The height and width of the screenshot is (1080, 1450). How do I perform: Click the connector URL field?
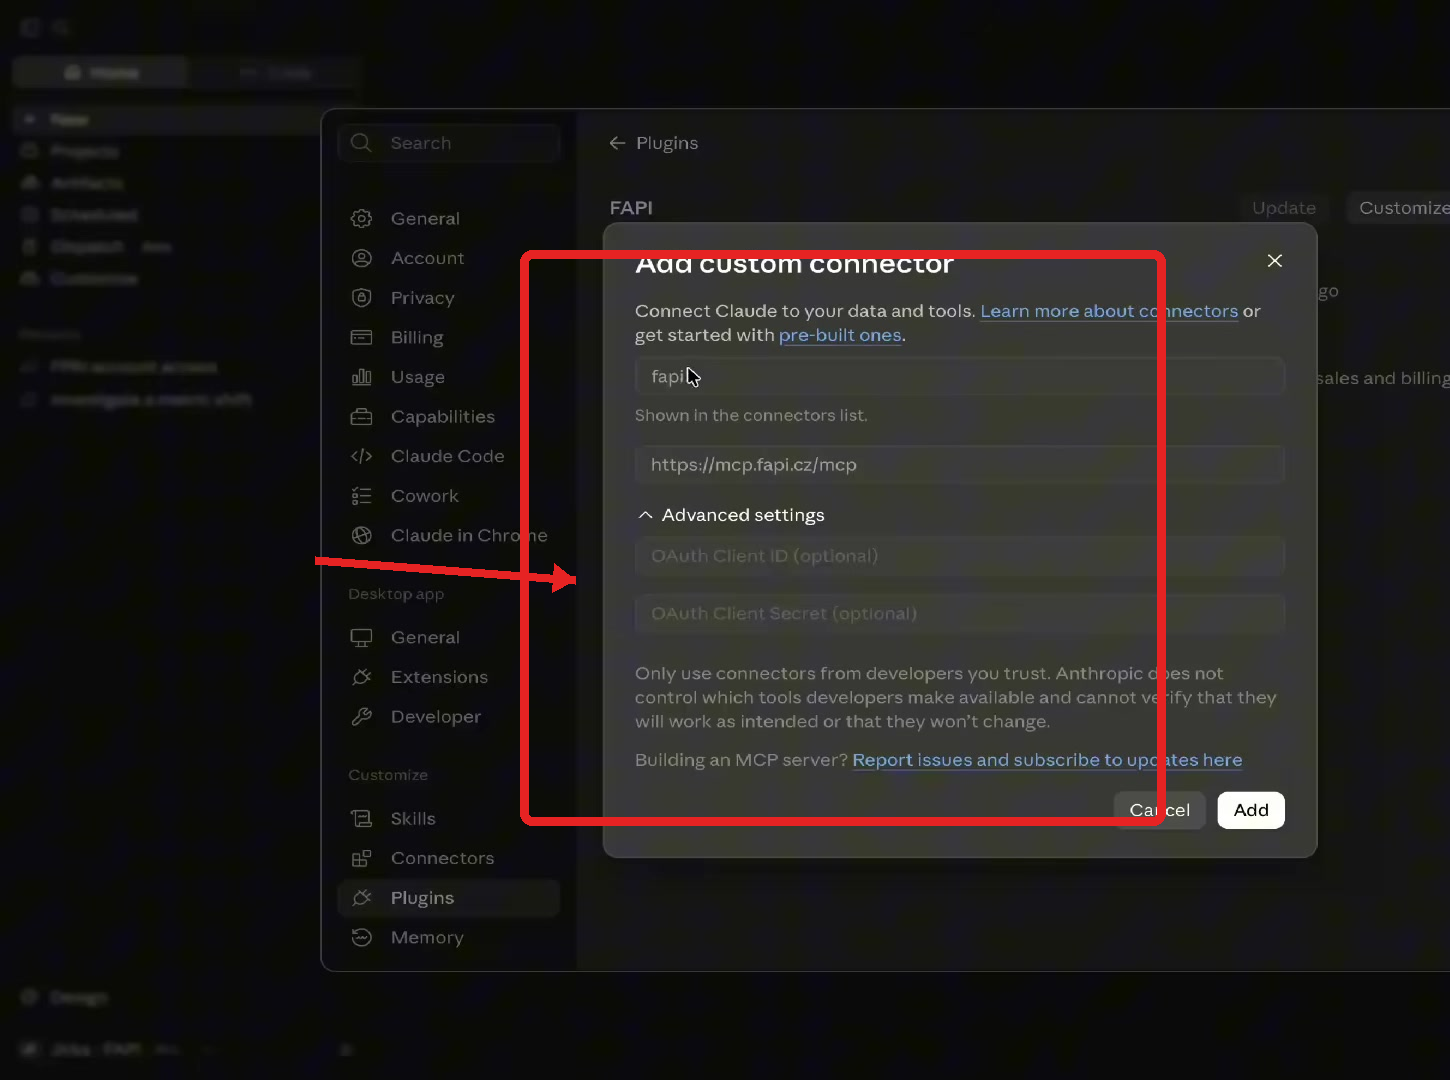(960, 465)
